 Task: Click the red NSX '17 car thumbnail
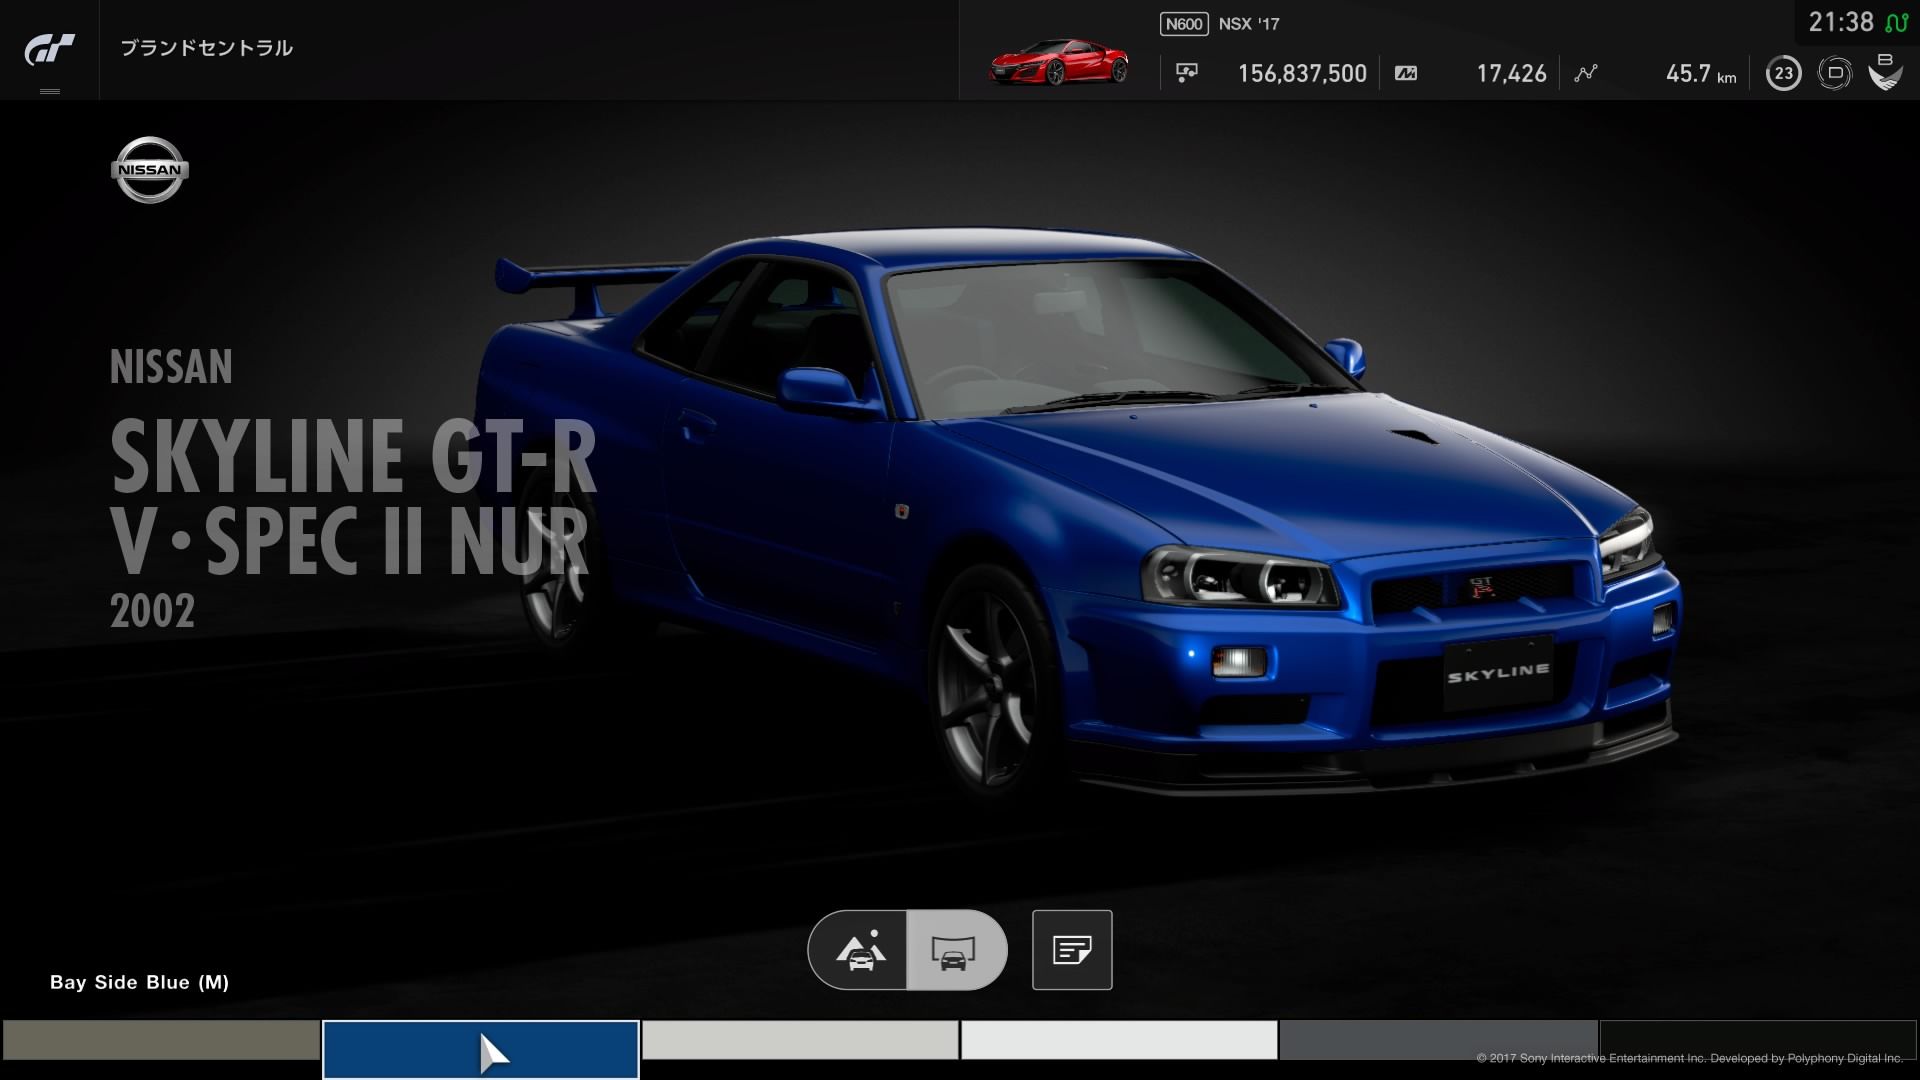point(1059,62)
